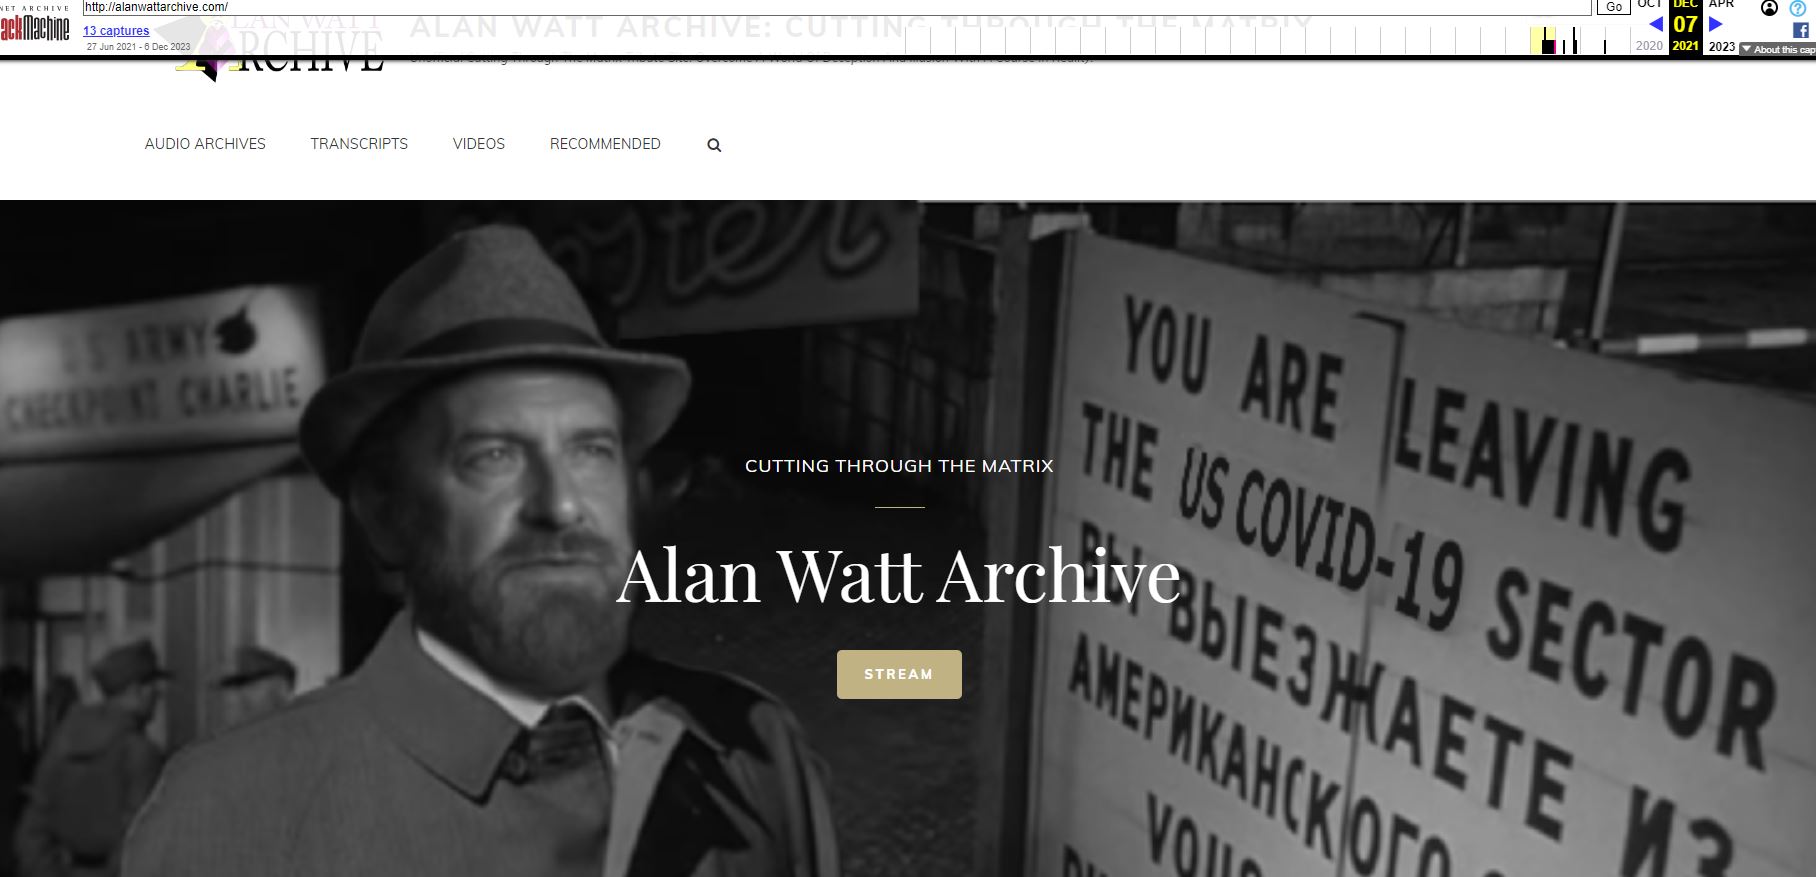Share capture via the Facebook icon
The image size is (1816, 877).
click(1801, 30)
